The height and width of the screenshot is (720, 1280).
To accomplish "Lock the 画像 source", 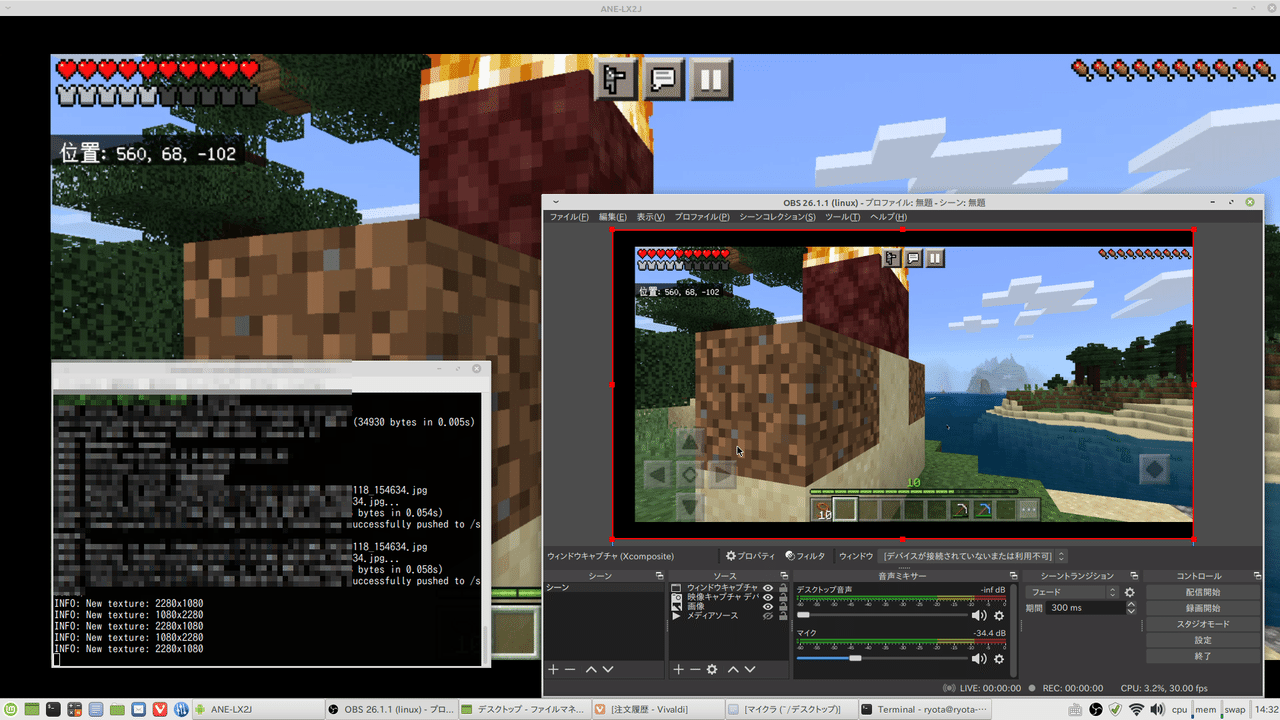I will click(x=783, y=607).
